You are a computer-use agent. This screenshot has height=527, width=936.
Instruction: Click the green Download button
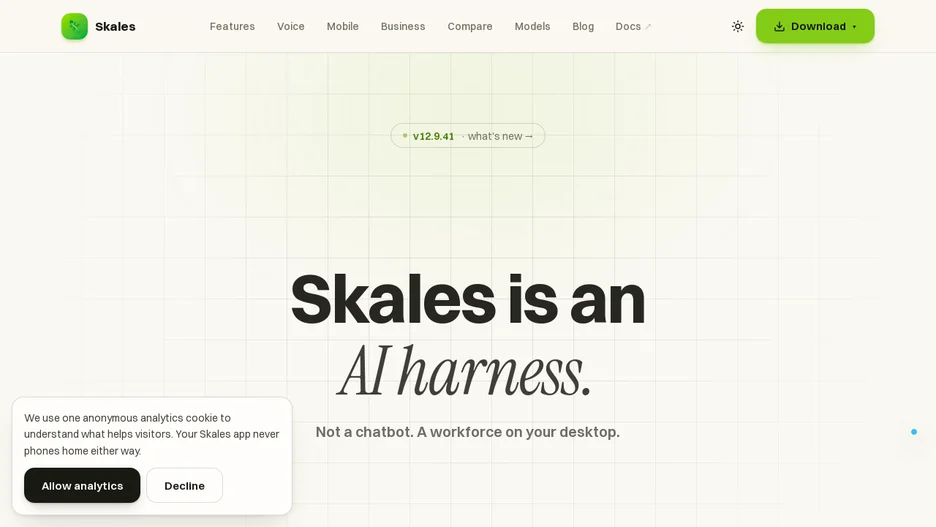(815, 26)
